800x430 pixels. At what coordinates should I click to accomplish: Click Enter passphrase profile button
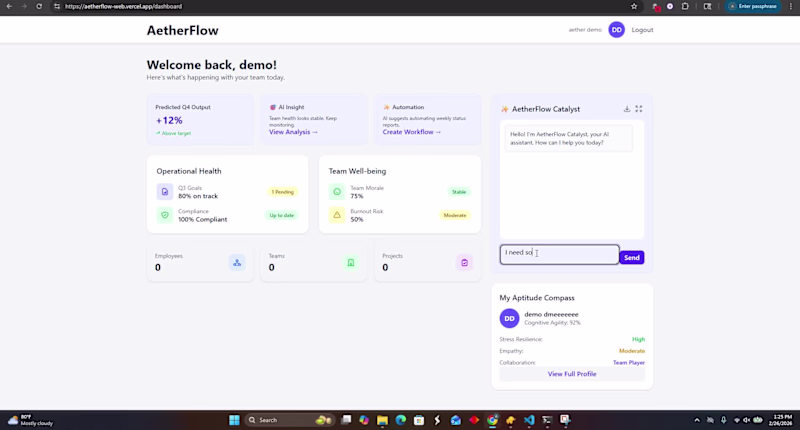click(x=753, y=6)
